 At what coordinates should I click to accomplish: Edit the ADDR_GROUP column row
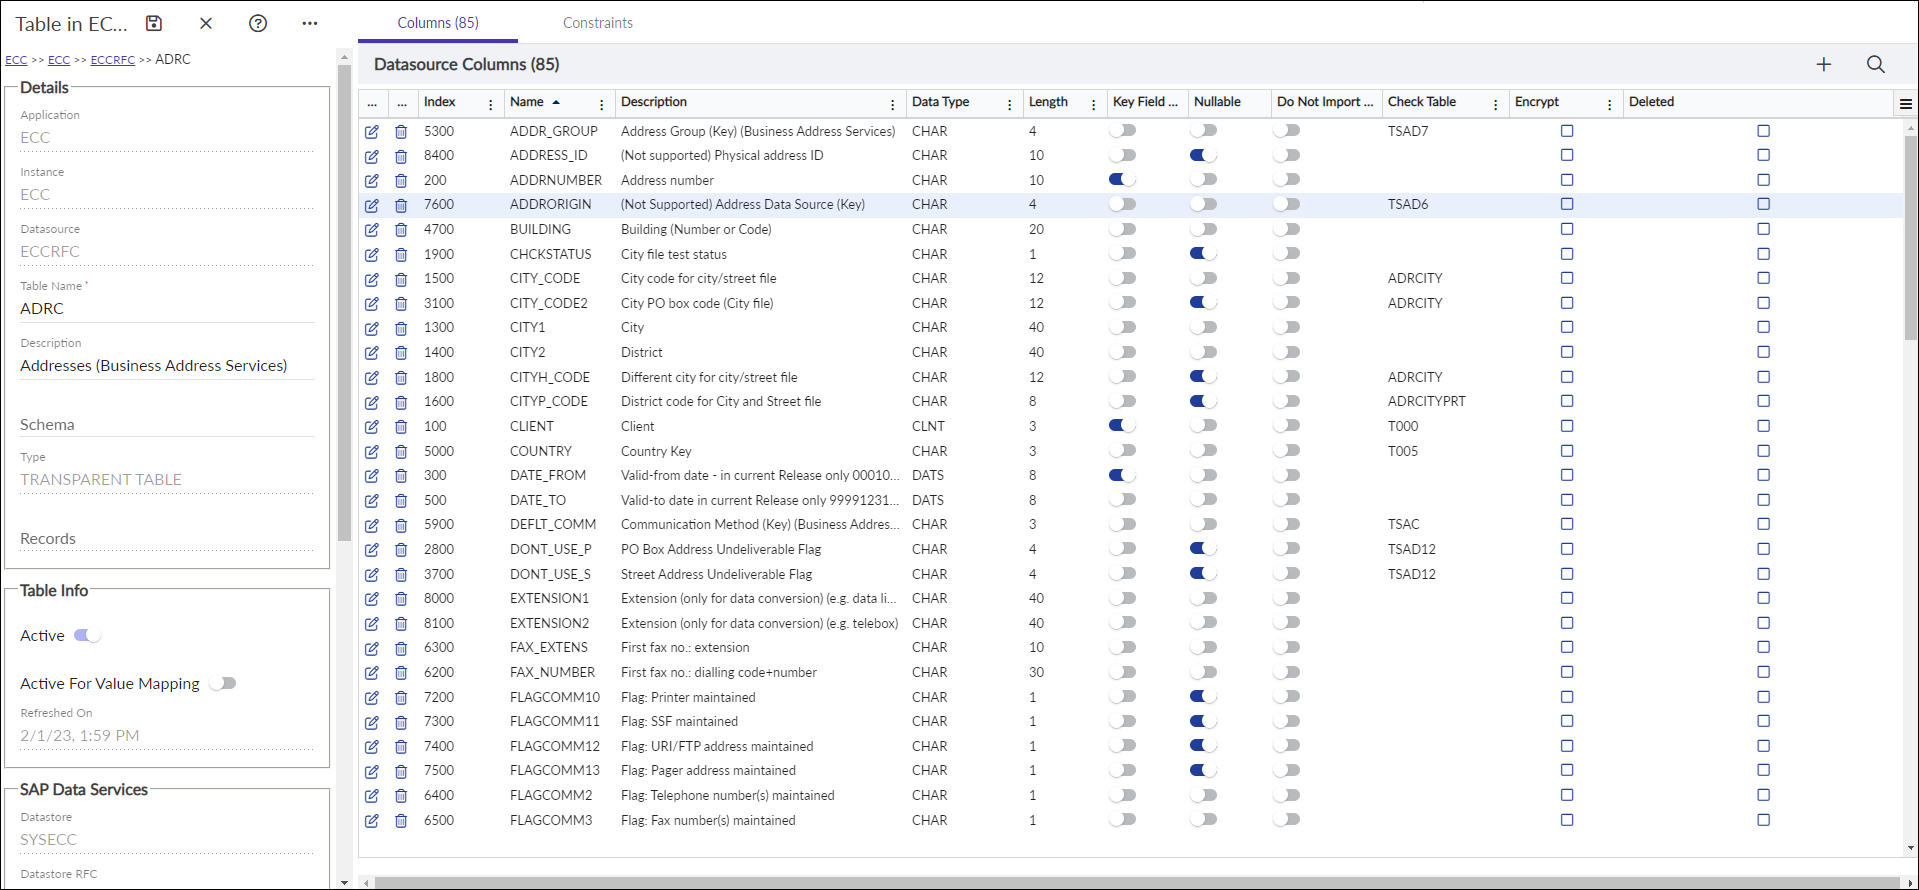coord(372,132)
